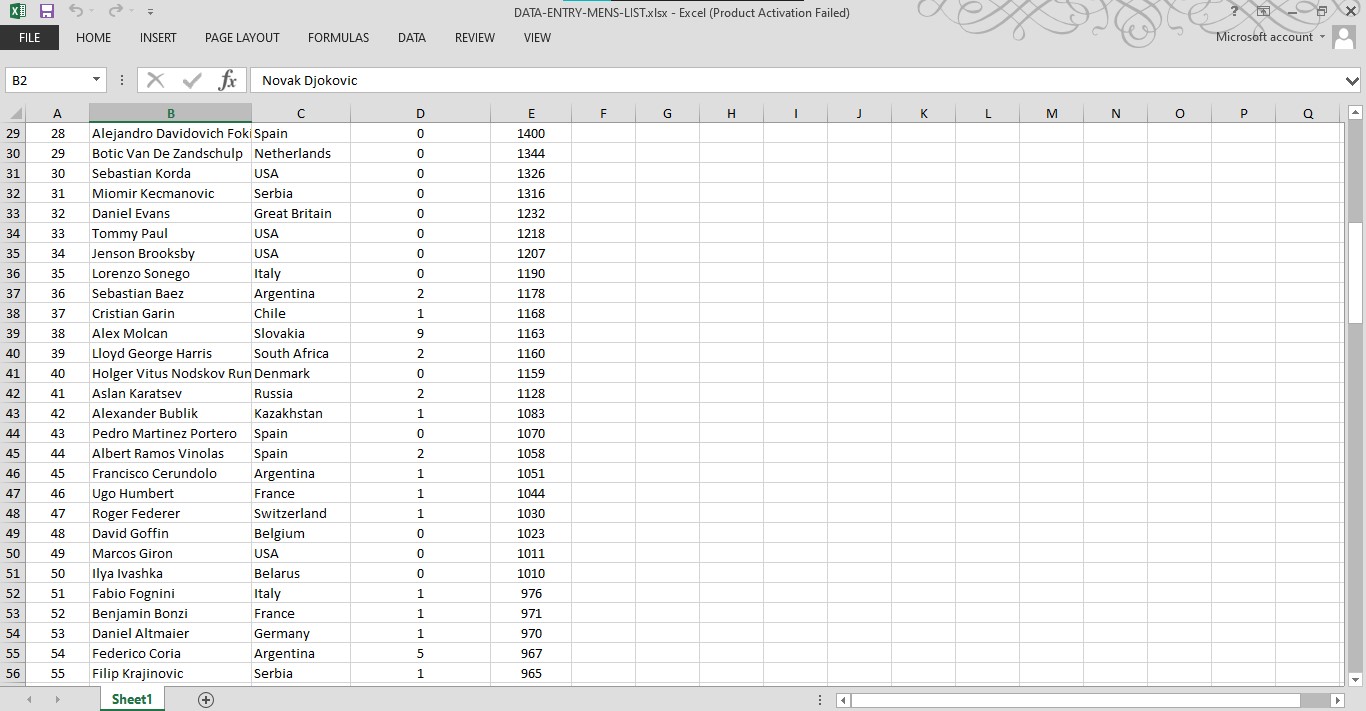Undo the last action with the Undo arrow

(x=76, y=12)
